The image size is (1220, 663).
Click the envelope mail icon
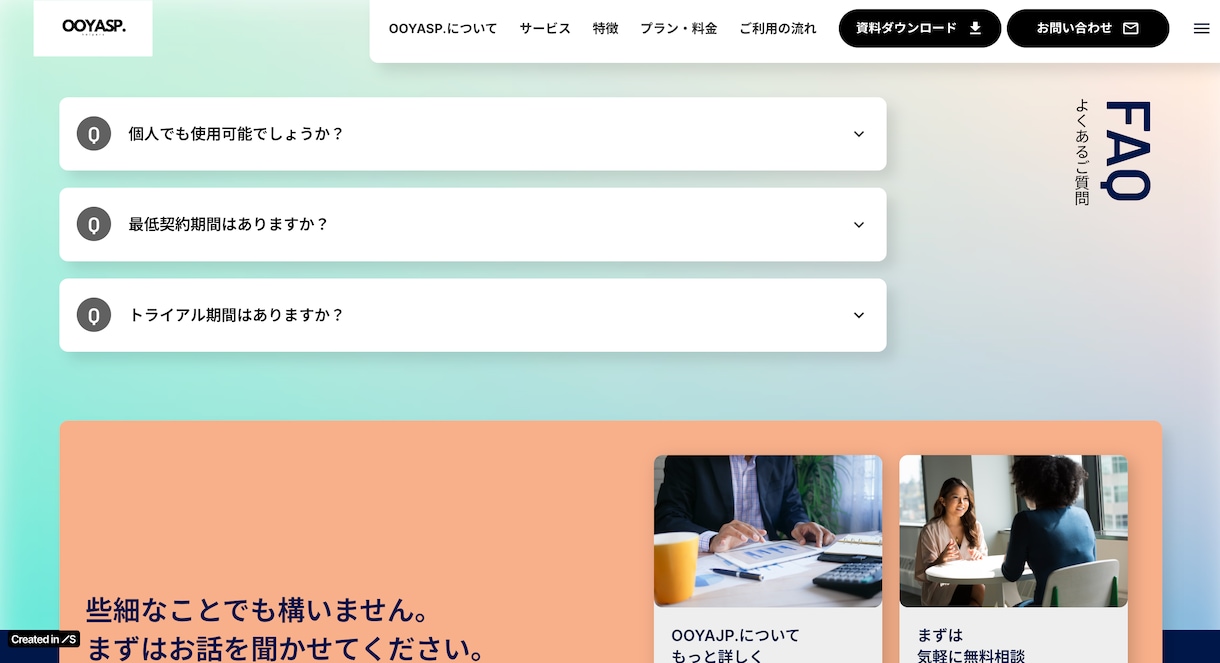1130,28
